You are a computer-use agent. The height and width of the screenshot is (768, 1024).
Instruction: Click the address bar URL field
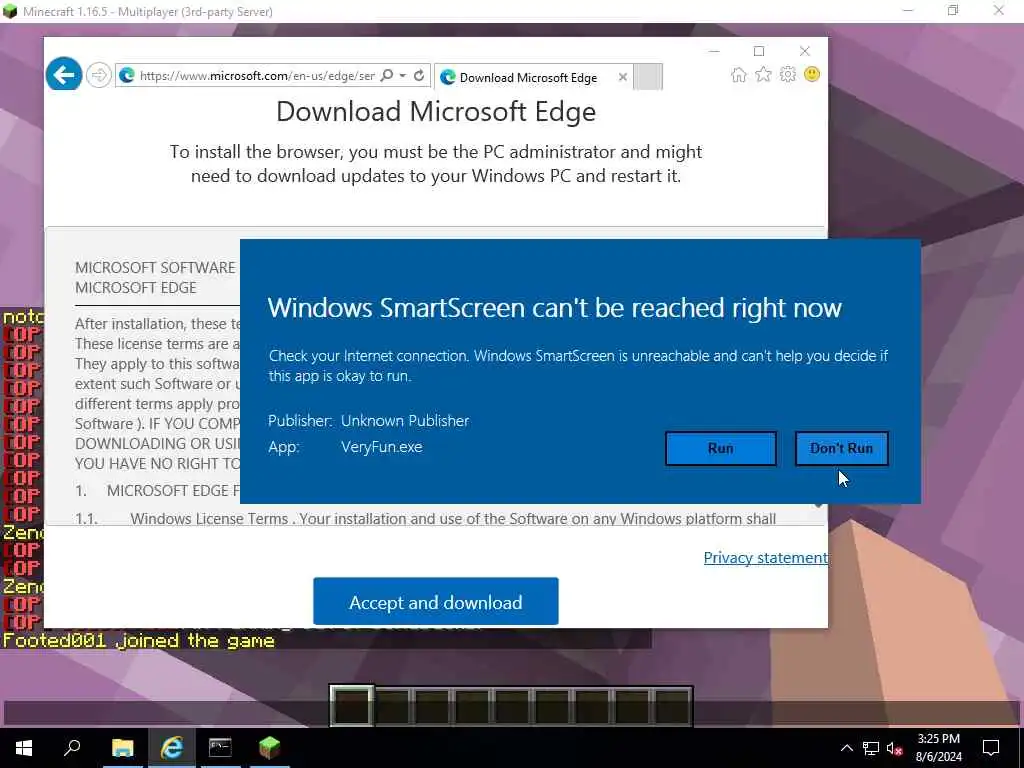coord(257,76)
